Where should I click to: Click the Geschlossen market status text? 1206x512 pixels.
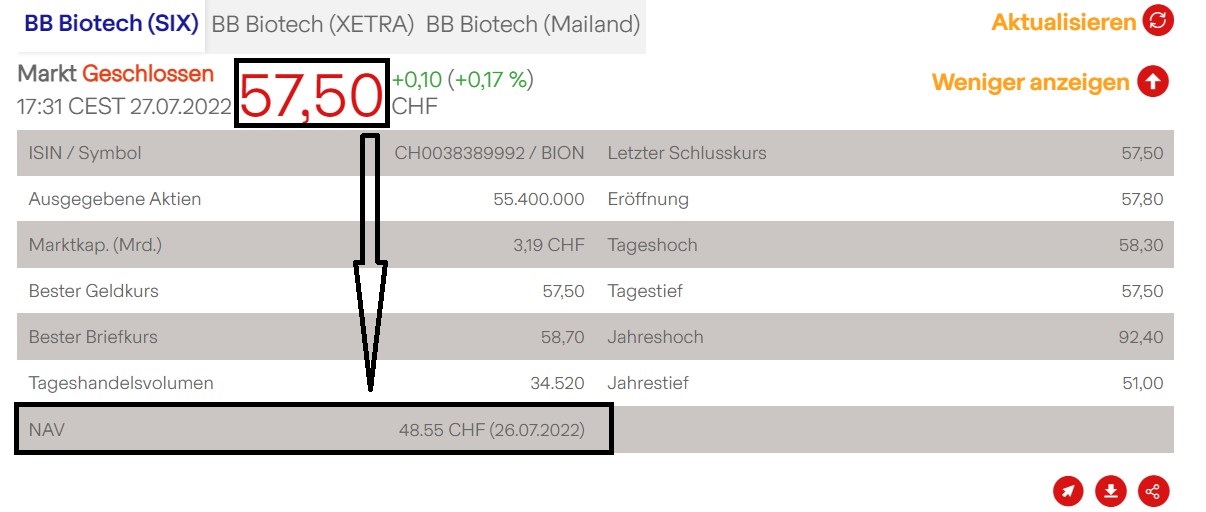[x=148, y=73]
